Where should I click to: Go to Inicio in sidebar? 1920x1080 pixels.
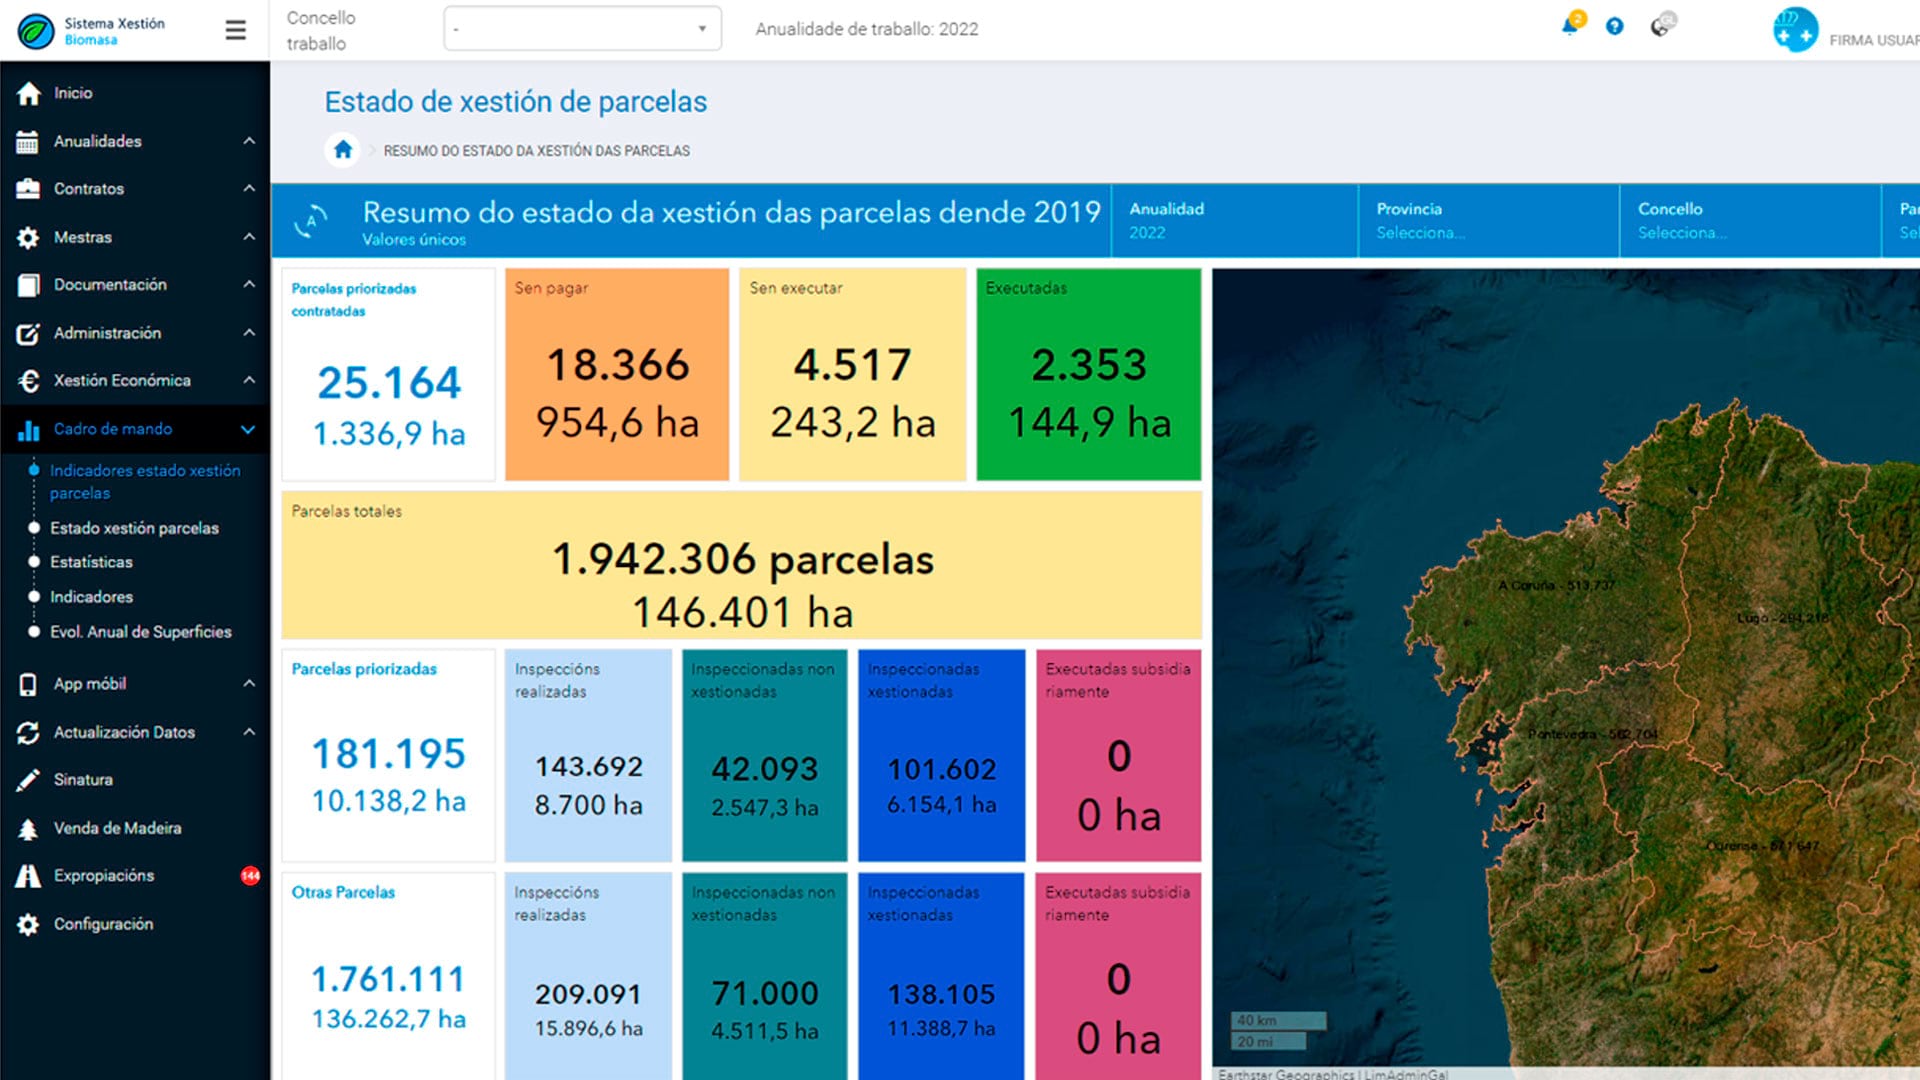pos(72,93)
